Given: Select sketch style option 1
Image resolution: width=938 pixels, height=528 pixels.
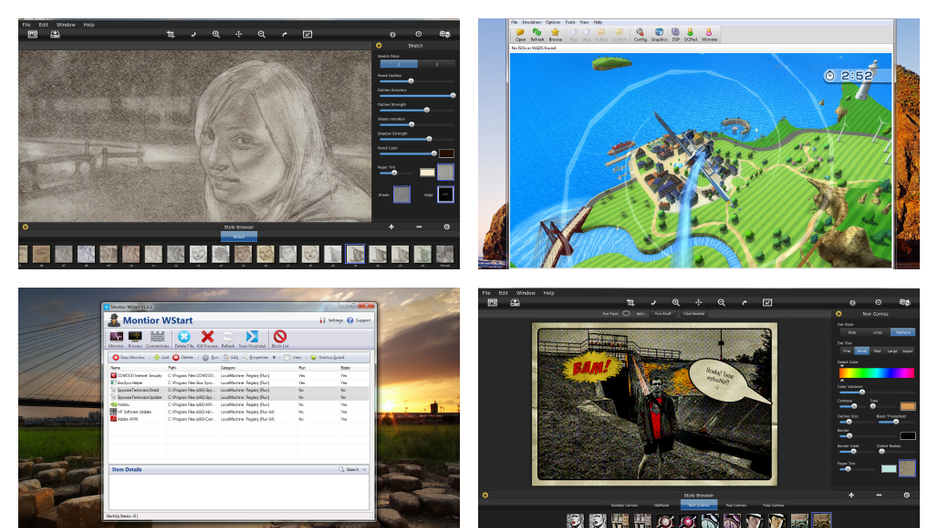Looking at the screenshot, I should point(398,64).
